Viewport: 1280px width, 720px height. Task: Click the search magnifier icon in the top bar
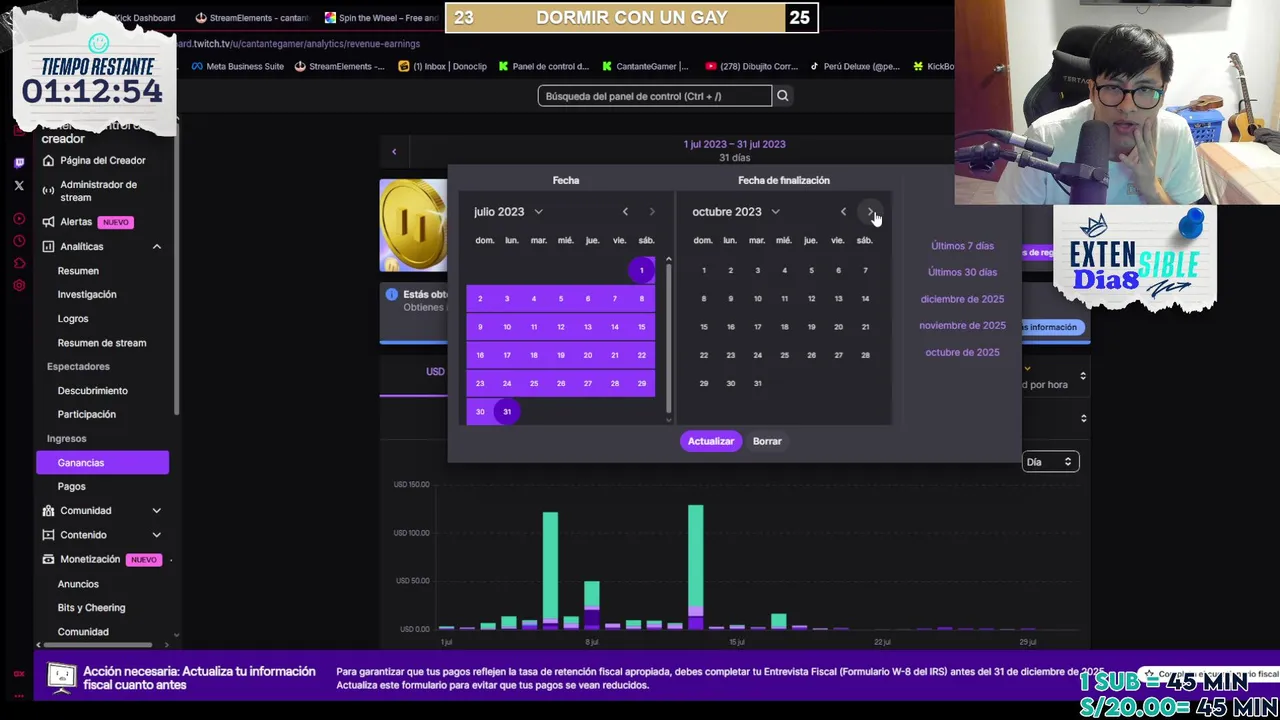pos(783,96)
